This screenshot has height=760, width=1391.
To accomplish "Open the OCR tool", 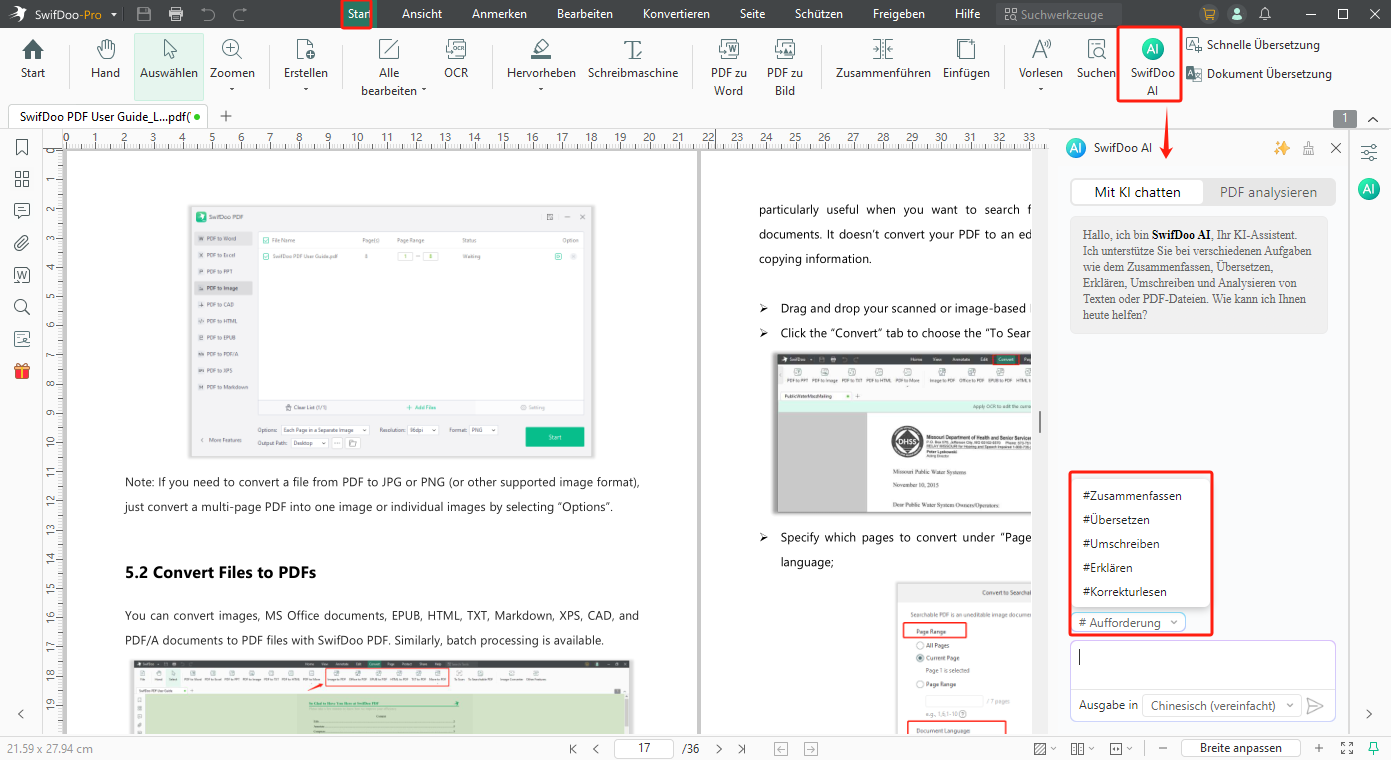I will (x=456, y=60).
